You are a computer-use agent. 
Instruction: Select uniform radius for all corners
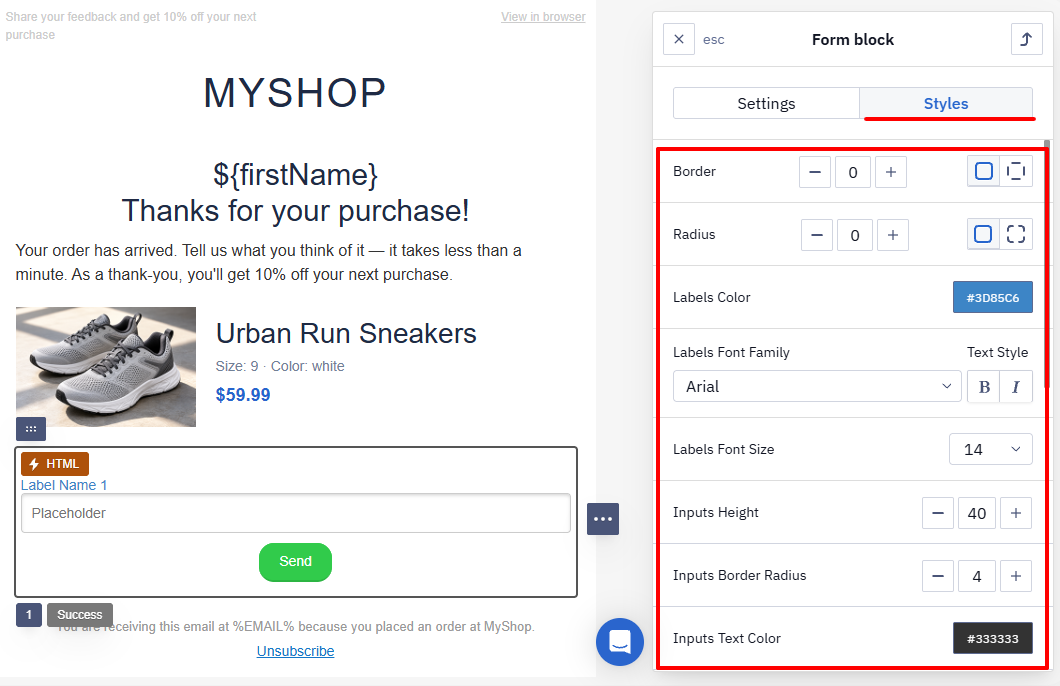[984, 235]
